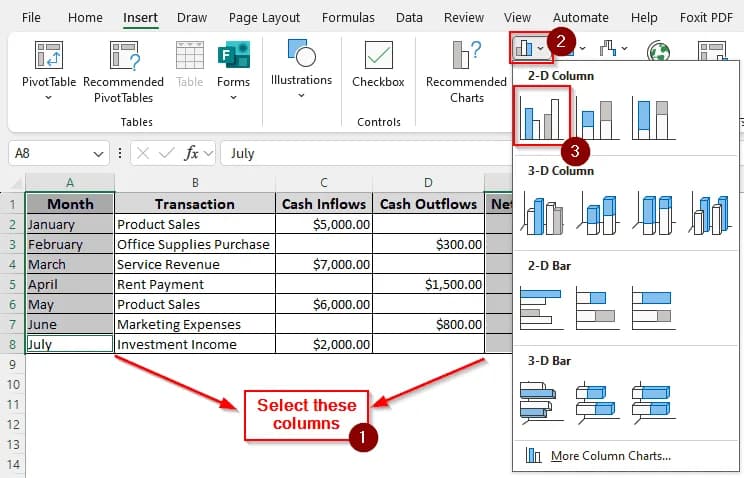Switch to the Formulas tab
Image resolution: width=744 pixels, height=478 pixels.
[x=348, y=18]
